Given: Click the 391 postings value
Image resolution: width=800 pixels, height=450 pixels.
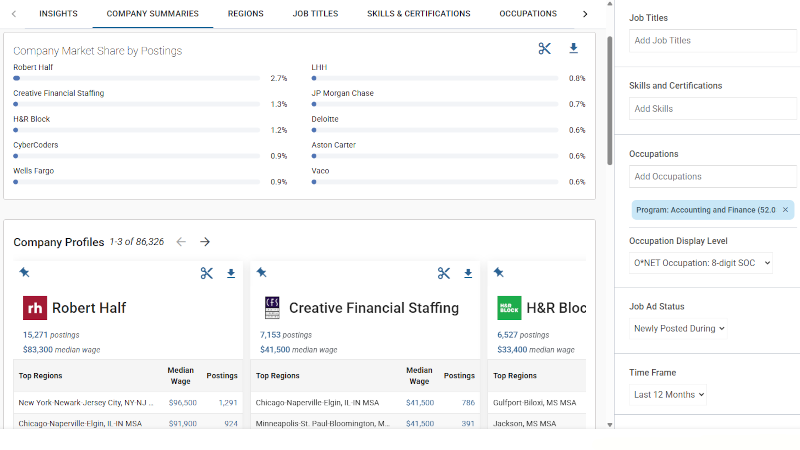Looking at the screenshot, I should click(468, 424).
